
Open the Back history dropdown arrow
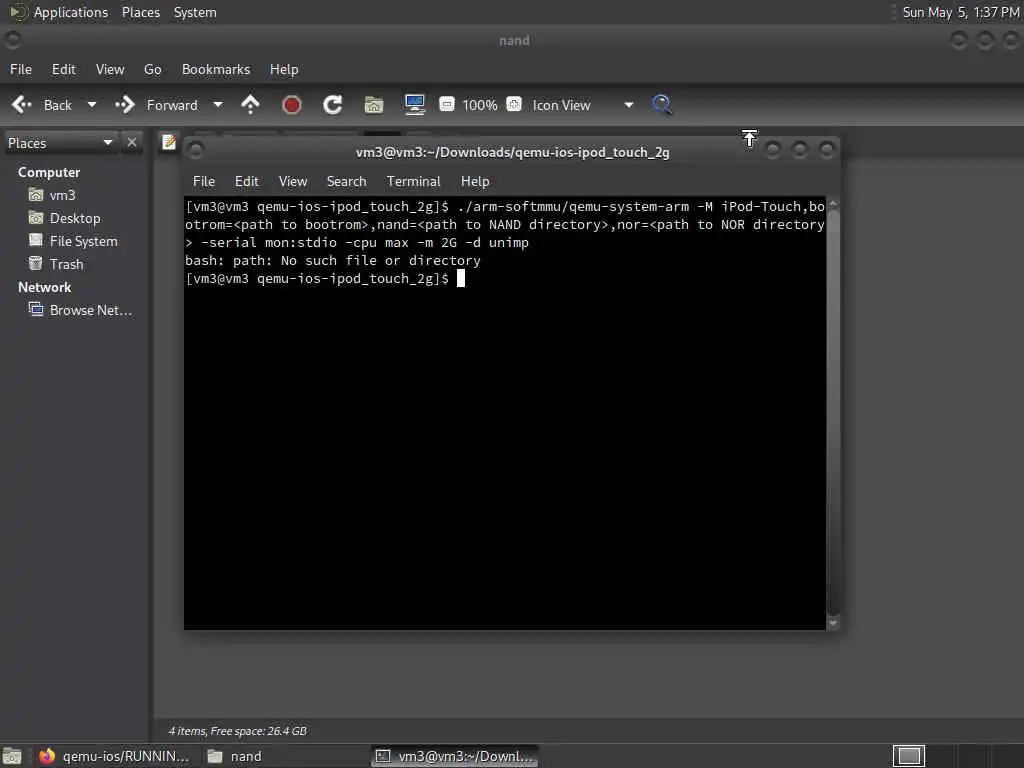[91, 104]
